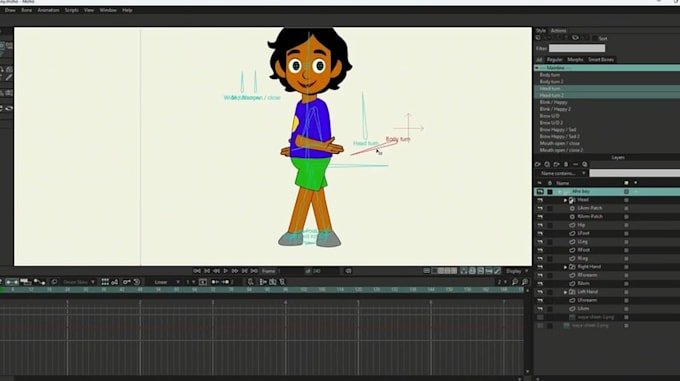Screen dimensions: 680x381
Task: Click the color tag square of Head layer
Action: click(x=626, y=200)
